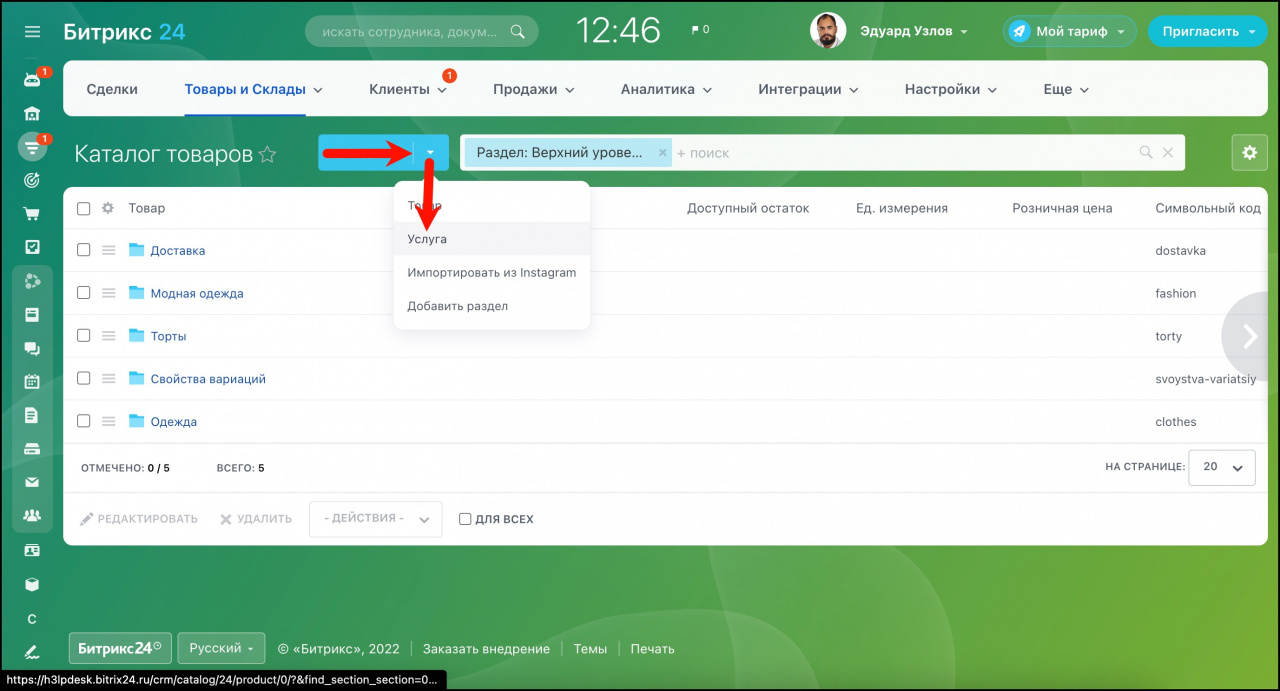1280x691 pixels.
Task: Open the target goal icon in sidebar
Action: coord(32,180)
